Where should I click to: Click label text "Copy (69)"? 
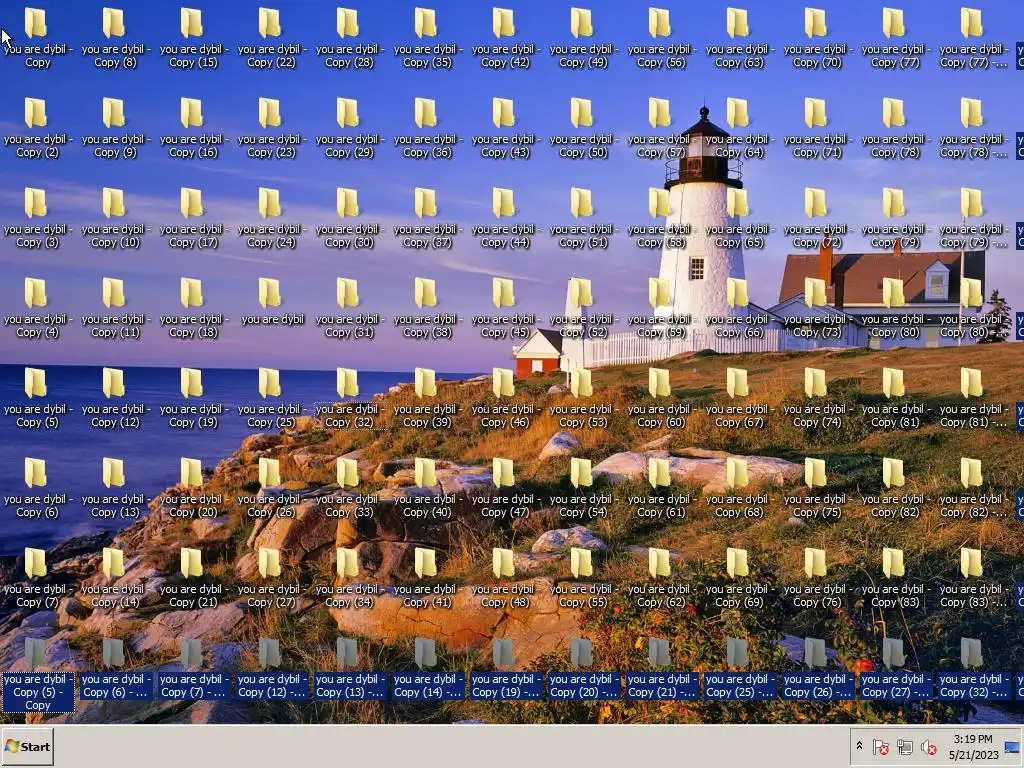[x=739, y=603]
